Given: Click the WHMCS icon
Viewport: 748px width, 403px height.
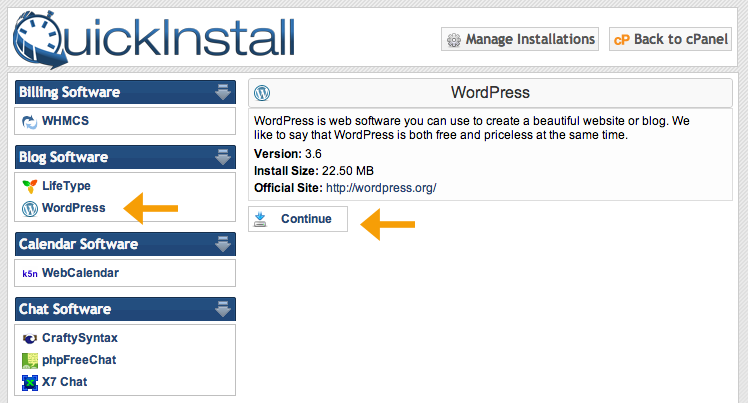Looking at the screenshot, I should coord(30,122).
